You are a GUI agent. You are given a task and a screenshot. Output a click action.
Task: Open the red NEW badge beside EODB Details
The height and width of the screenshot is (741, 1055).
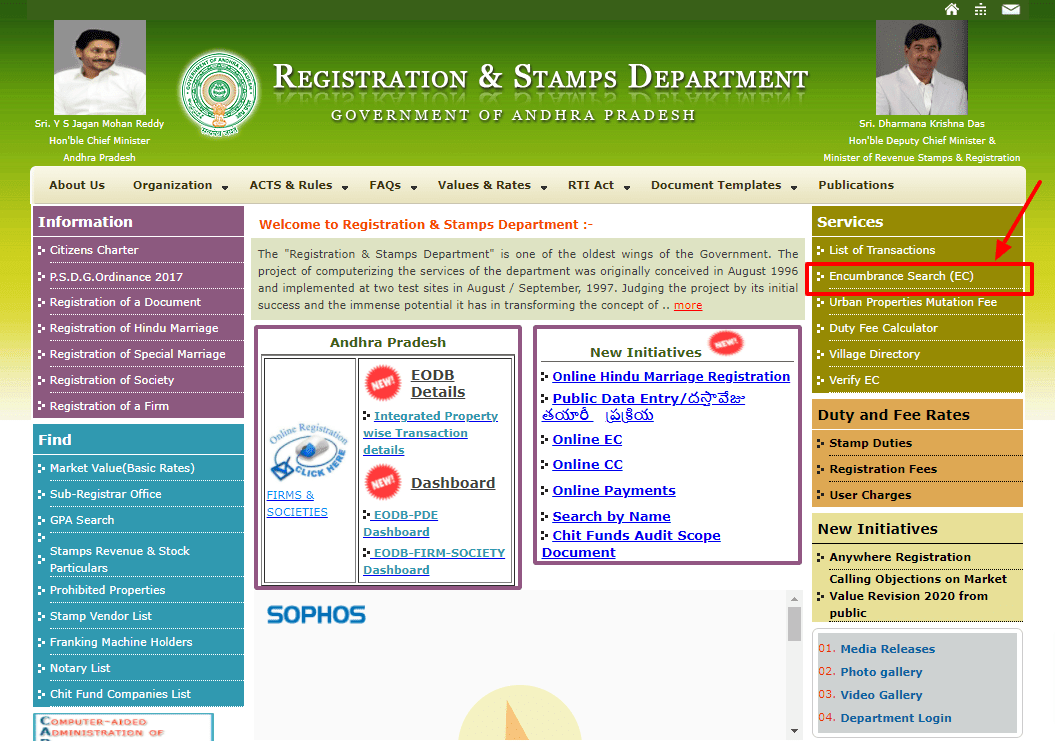click(383, 383)
